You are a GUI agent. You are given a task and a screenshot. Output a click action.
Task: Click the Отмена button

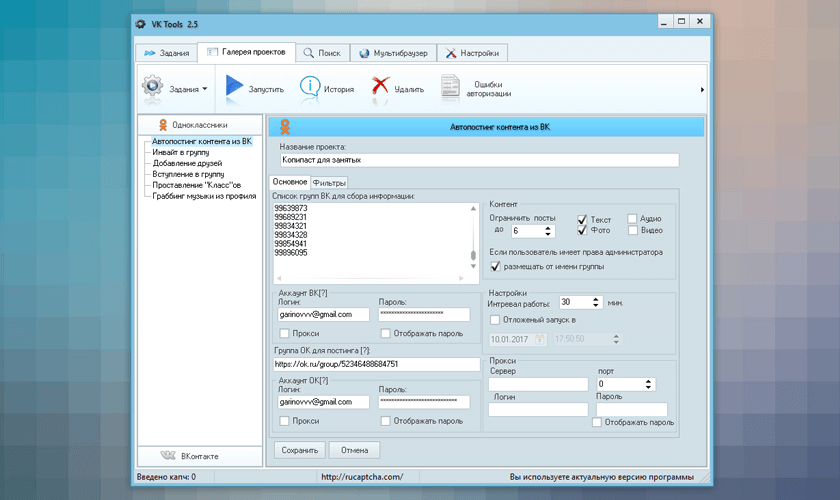point(354,450)
